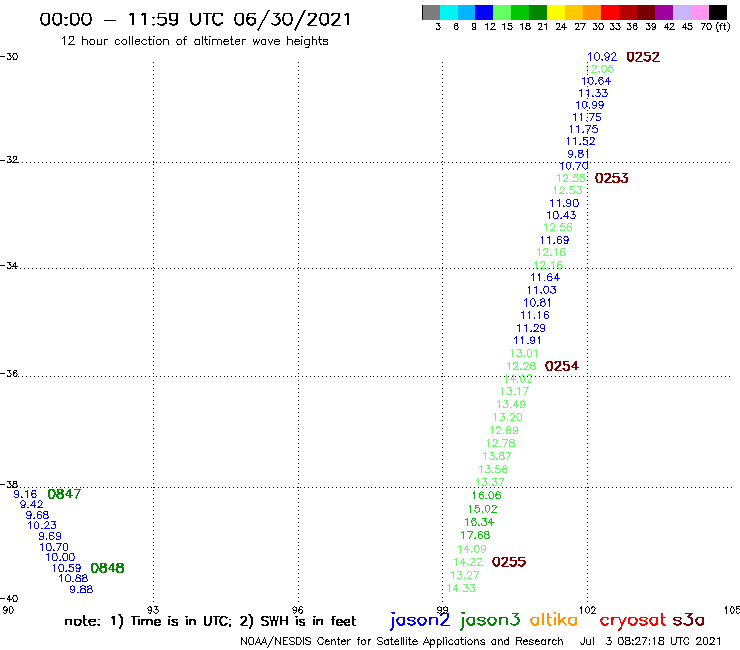
Task: Click the 12.05 wave height value
Action: [600, 69]
